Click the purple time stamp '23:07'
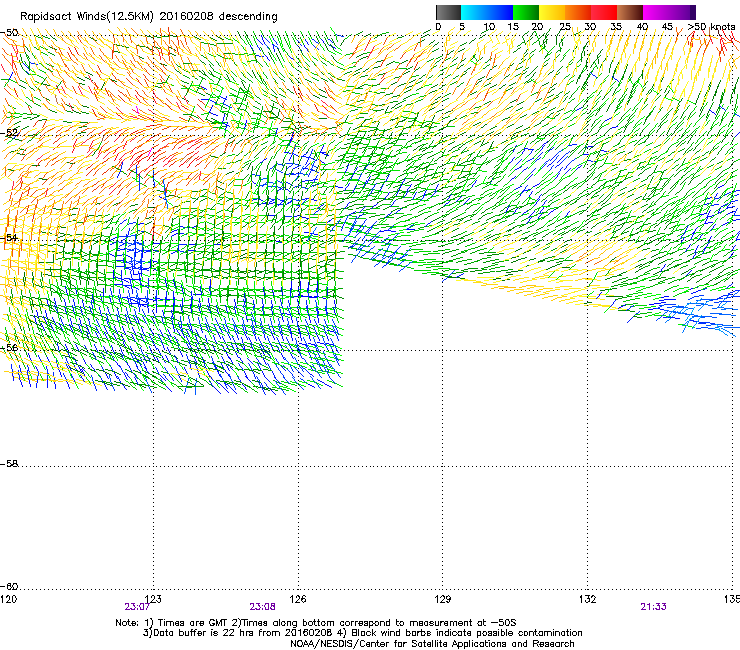Screen dimensions: 740x650 point(137,607)
